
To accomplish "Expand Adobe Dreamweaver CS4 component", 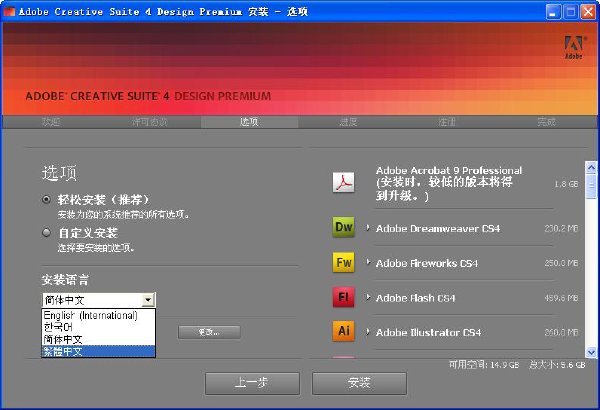I will pyautogui.click(x=368, y=228).
